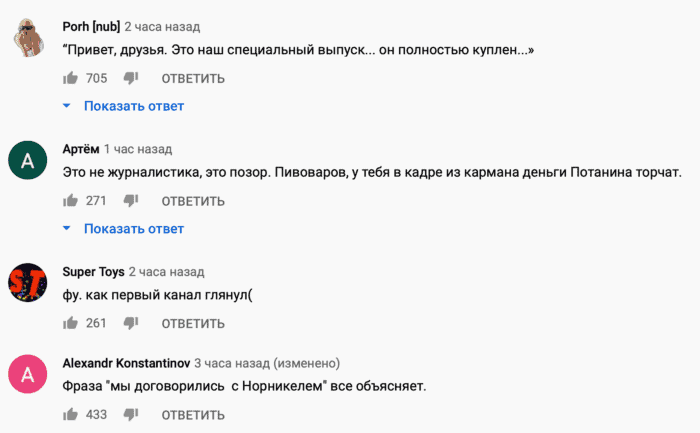
Task: Like Super Toys comment with 261 likes
Action: [x=71, y=323]
